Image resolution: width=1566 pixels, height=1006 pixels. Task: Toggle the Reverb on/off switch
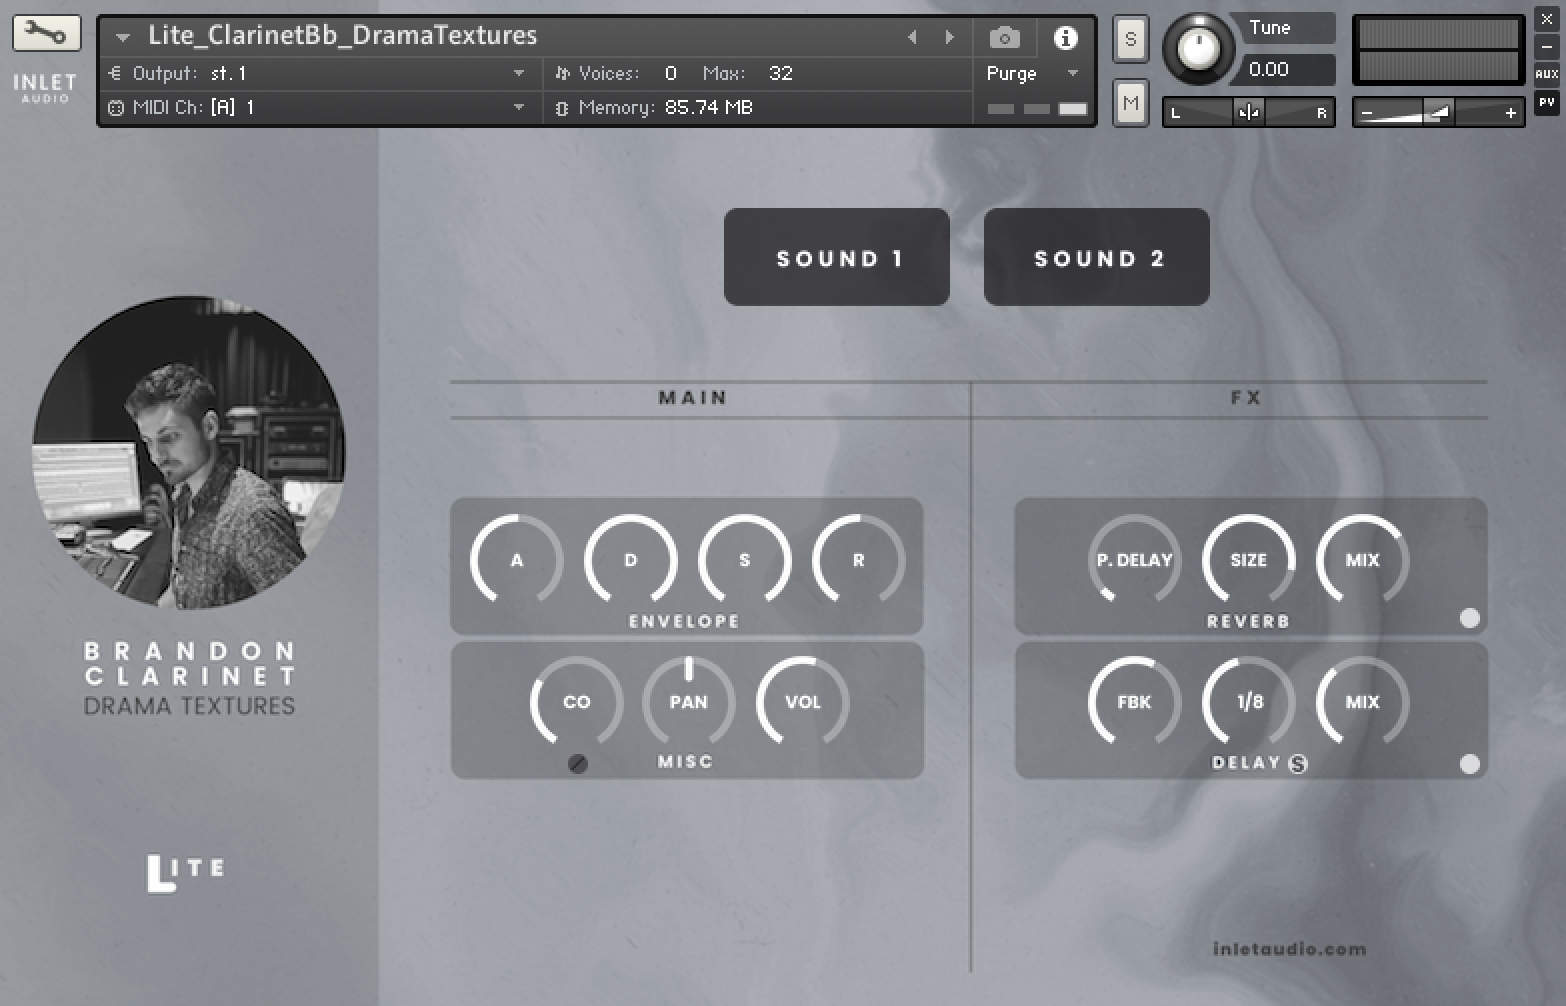tap(1469, 618)
